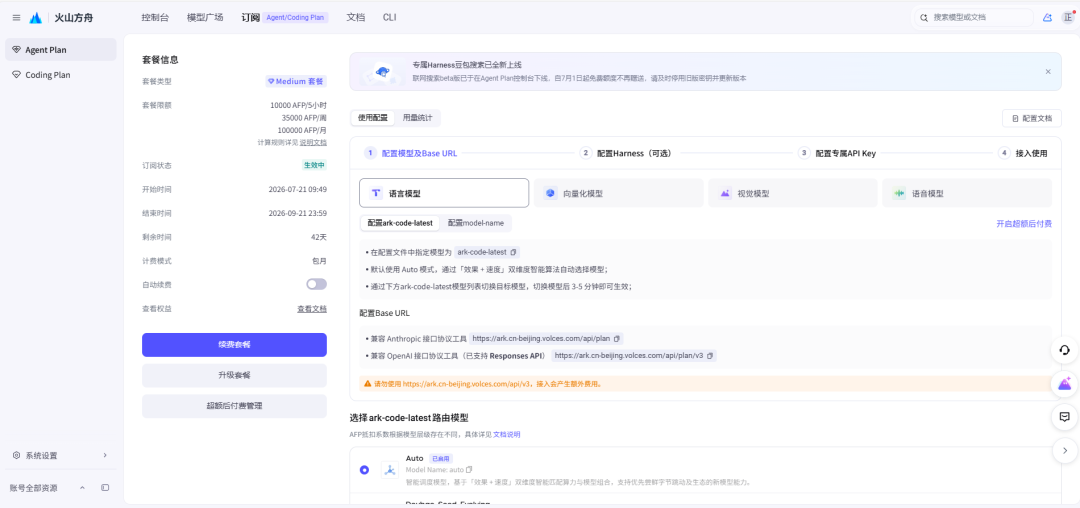Collapse the sidebar panel icon

click(x=105, y=488)
